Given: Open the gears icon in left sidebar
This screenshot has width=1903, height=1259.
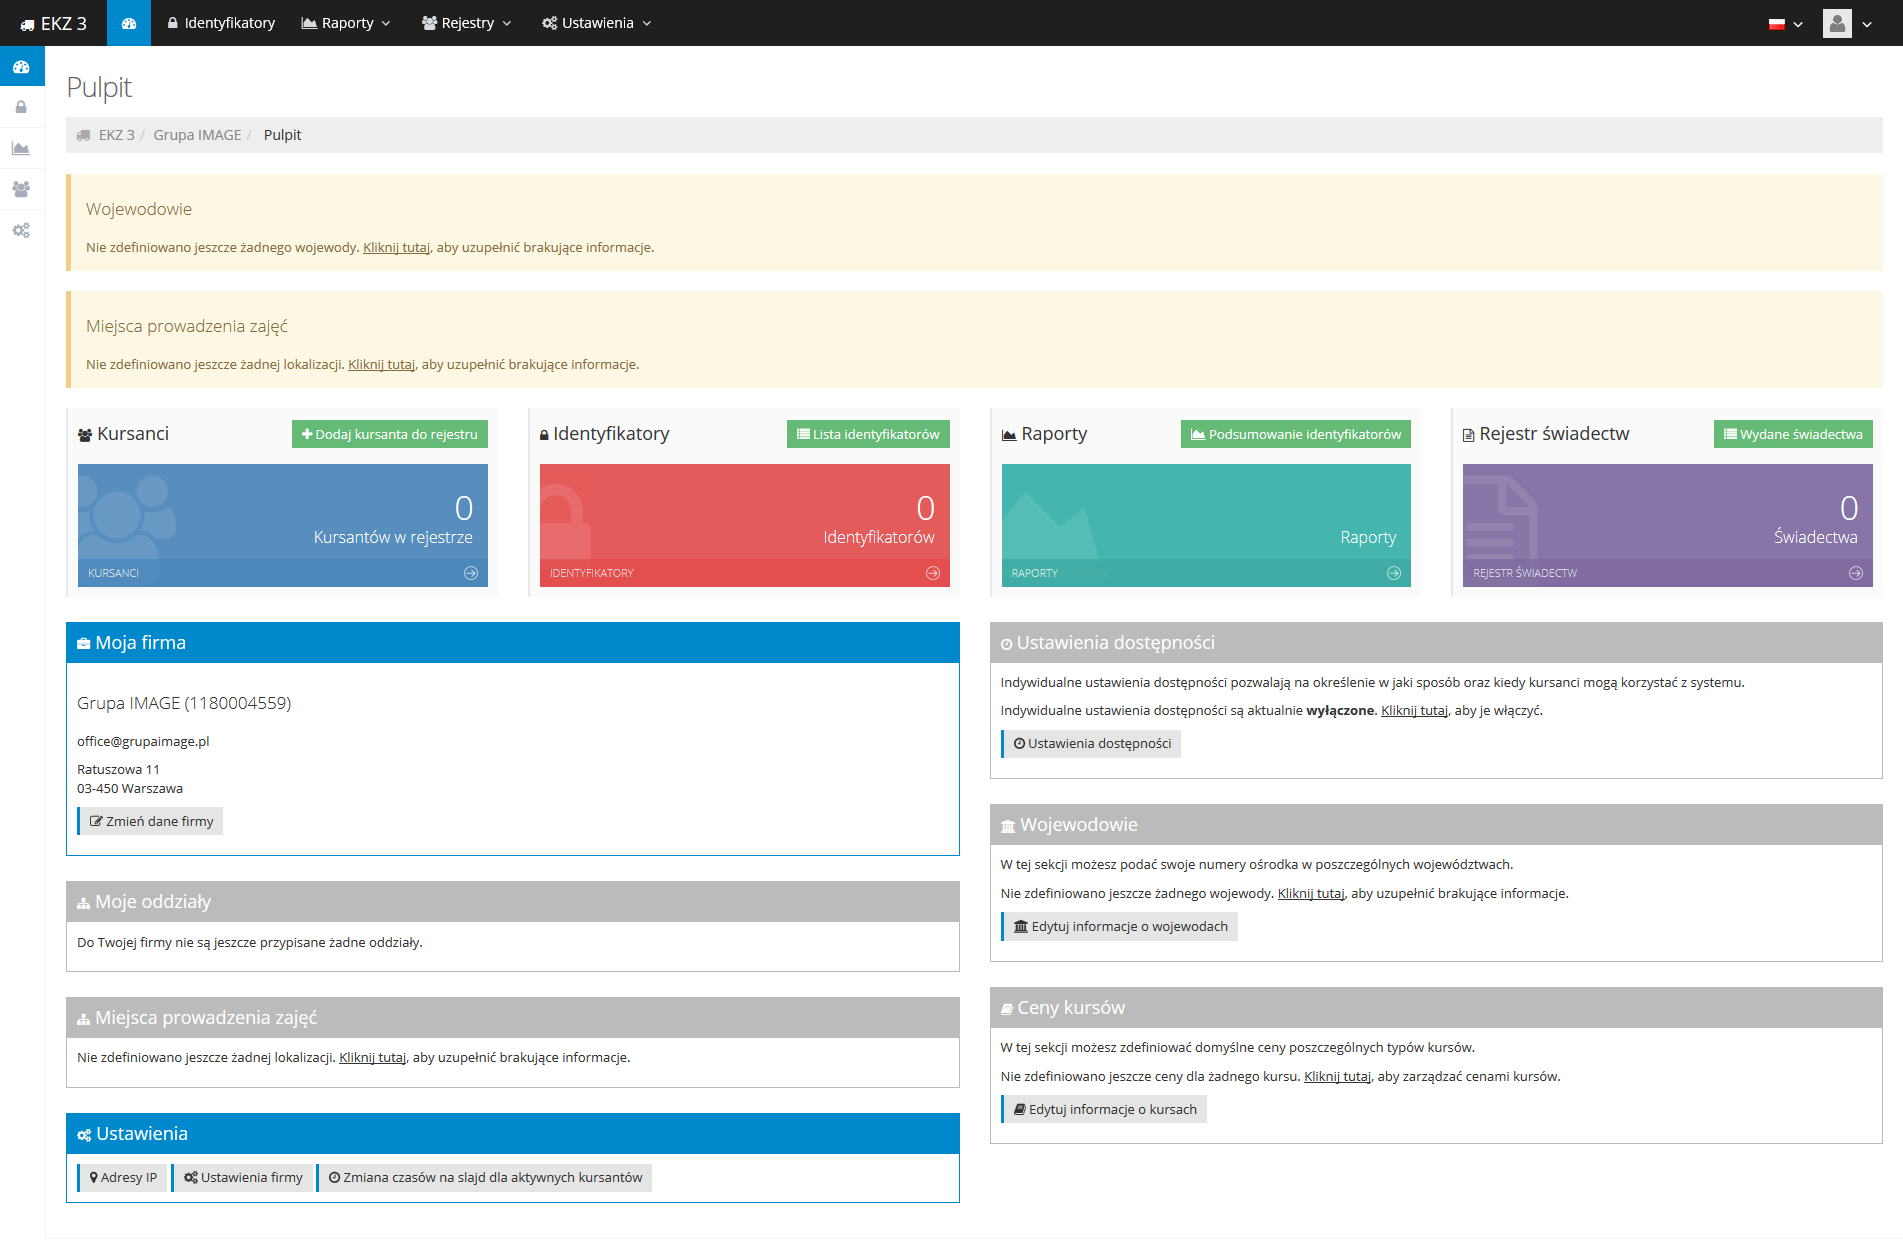Looking at the screenshot, I should point(21,230).
